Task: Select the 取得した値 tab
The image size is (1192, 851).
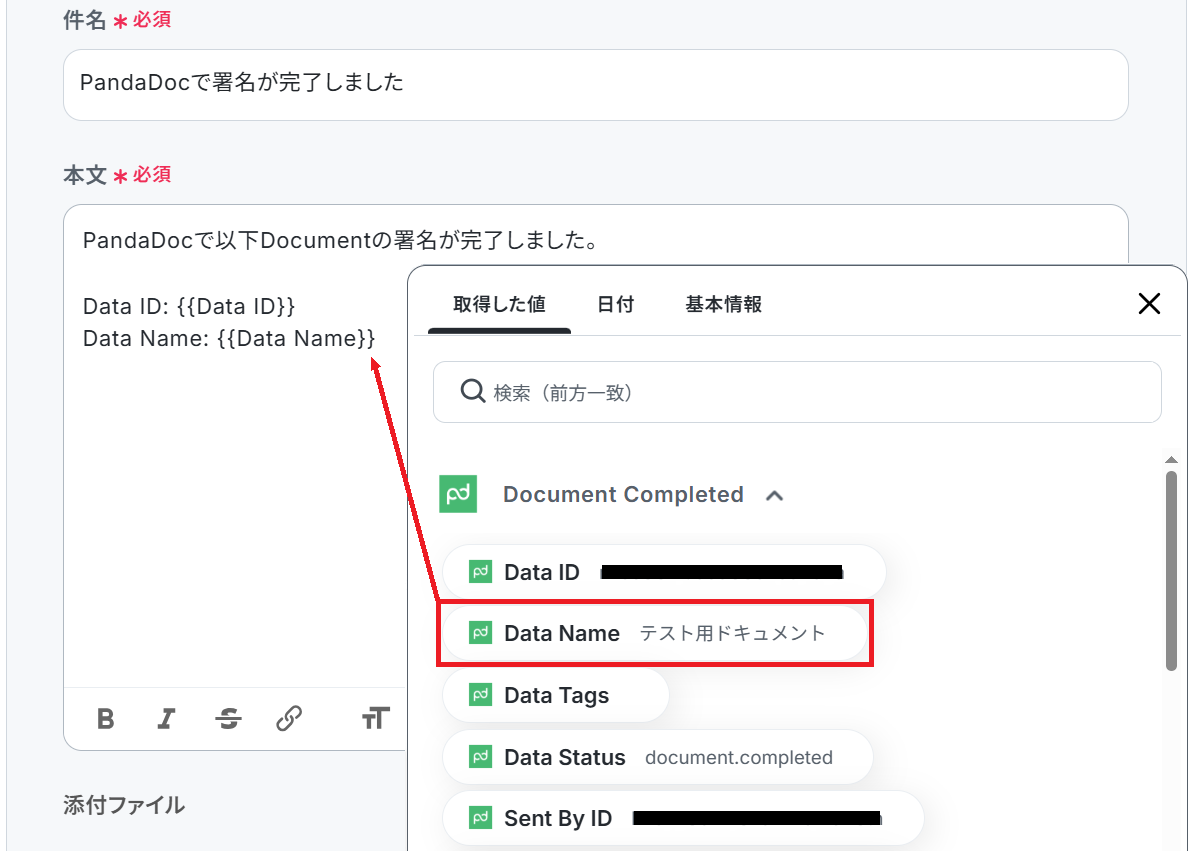Action: [x=499, y=304]
